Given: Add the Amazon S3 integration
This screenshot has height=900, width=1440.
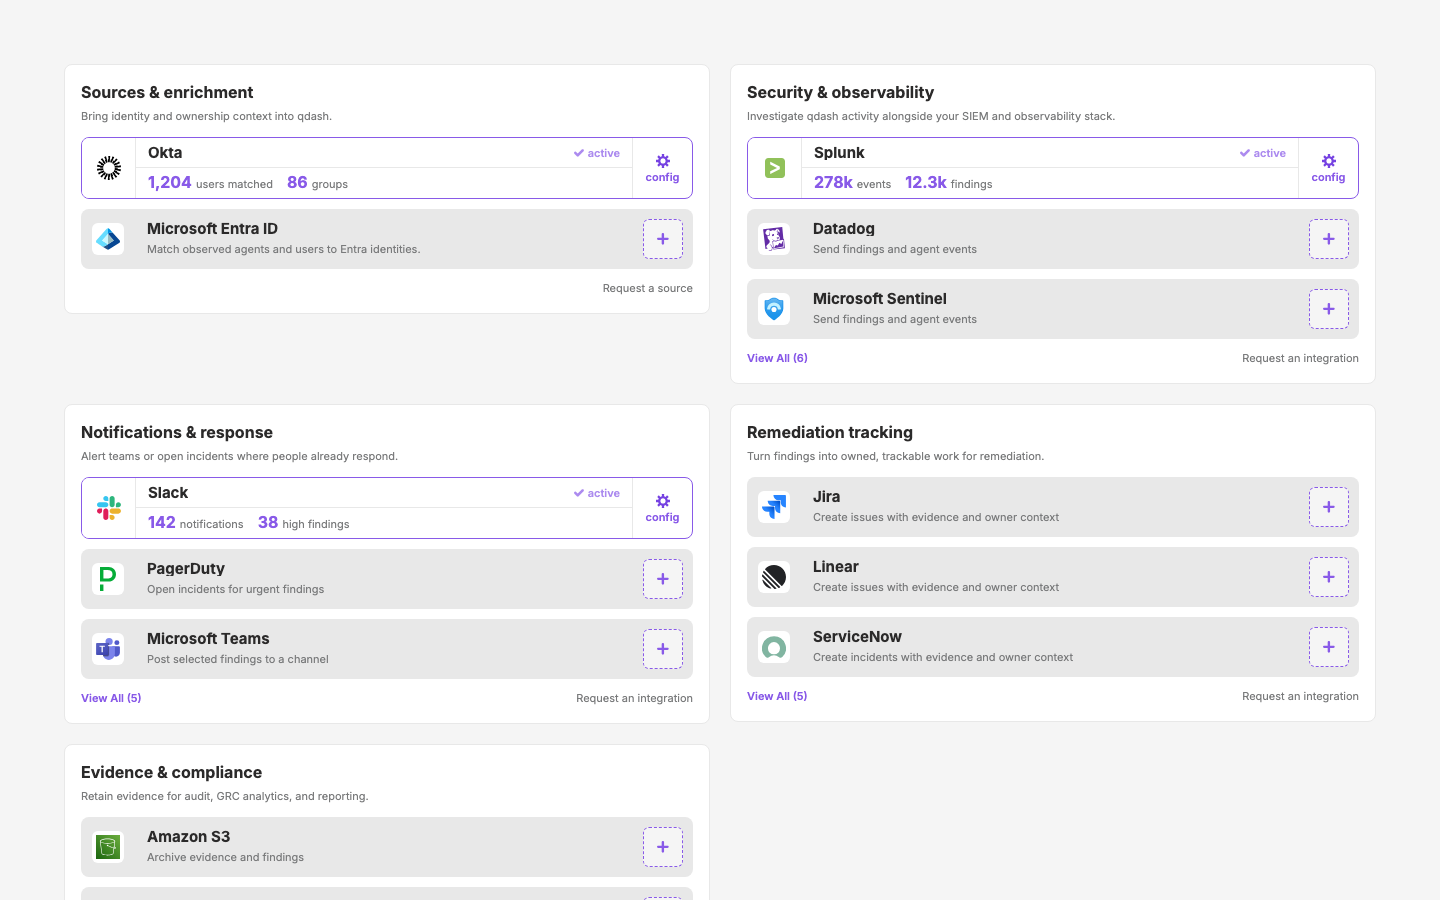Looking at the screenshot, I should tap(662, 847).
